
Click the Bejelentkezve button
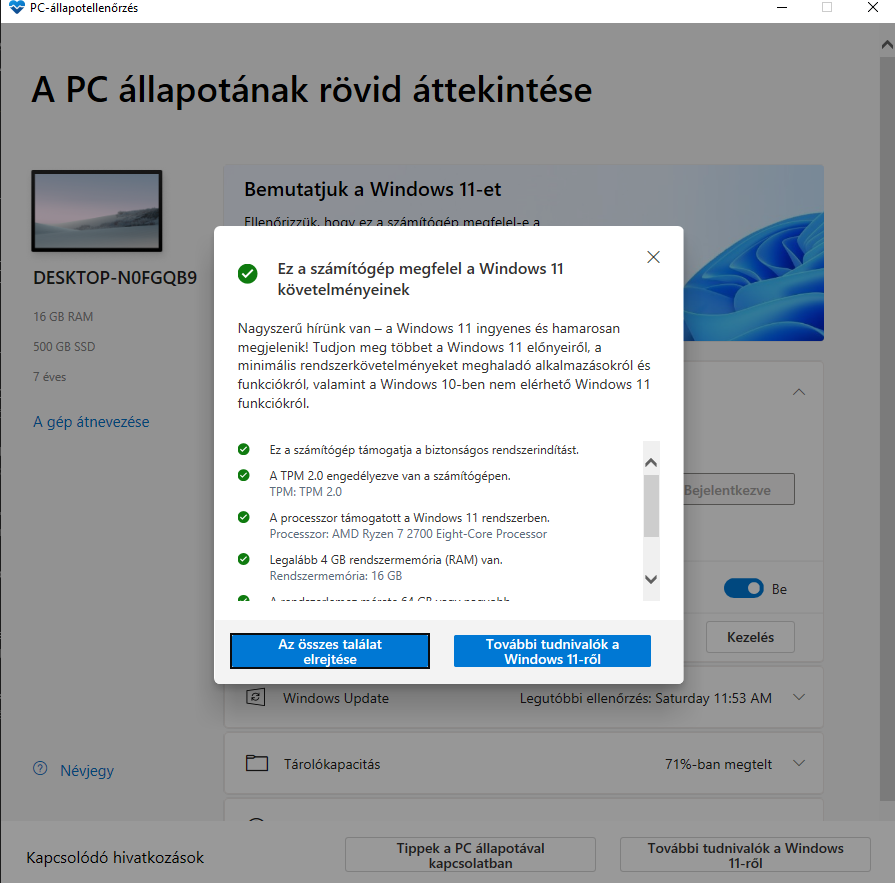739,489
